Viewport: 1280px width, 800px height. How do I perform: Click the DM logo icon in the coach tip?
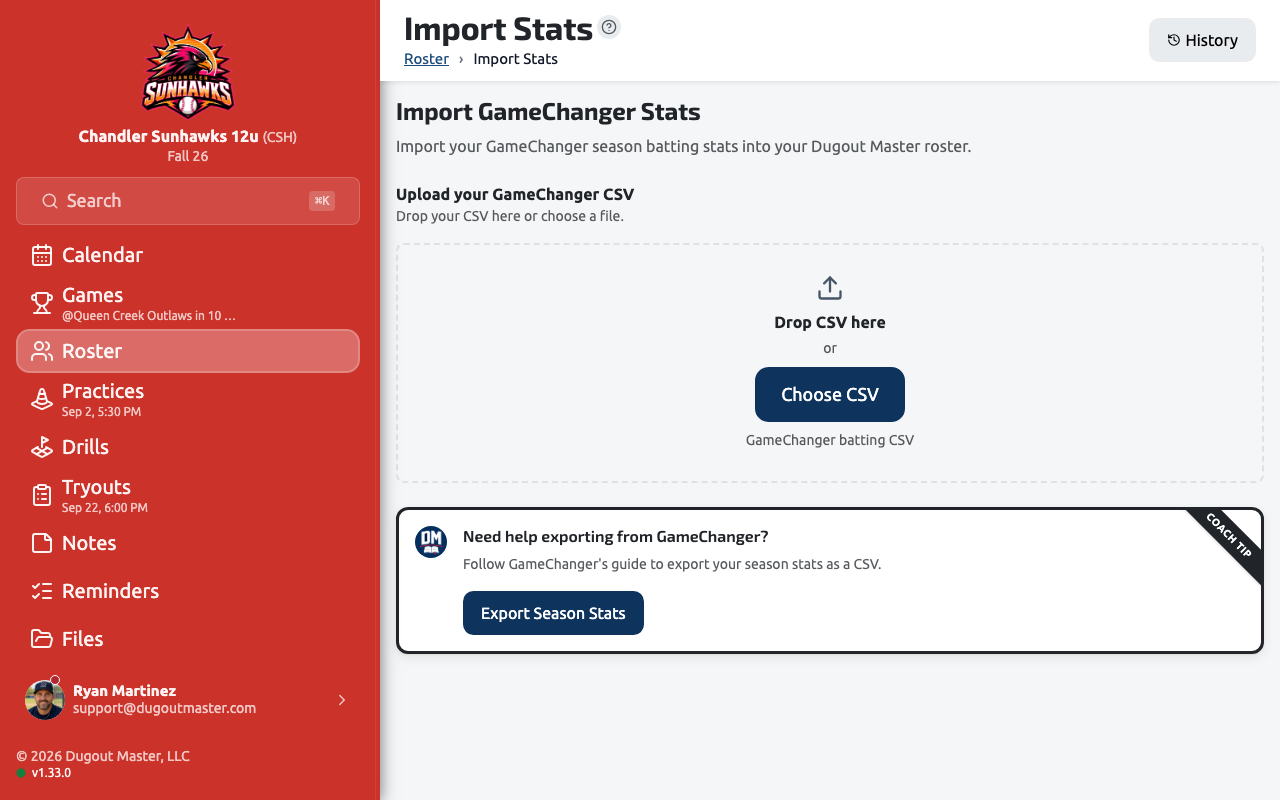[431, 542]
